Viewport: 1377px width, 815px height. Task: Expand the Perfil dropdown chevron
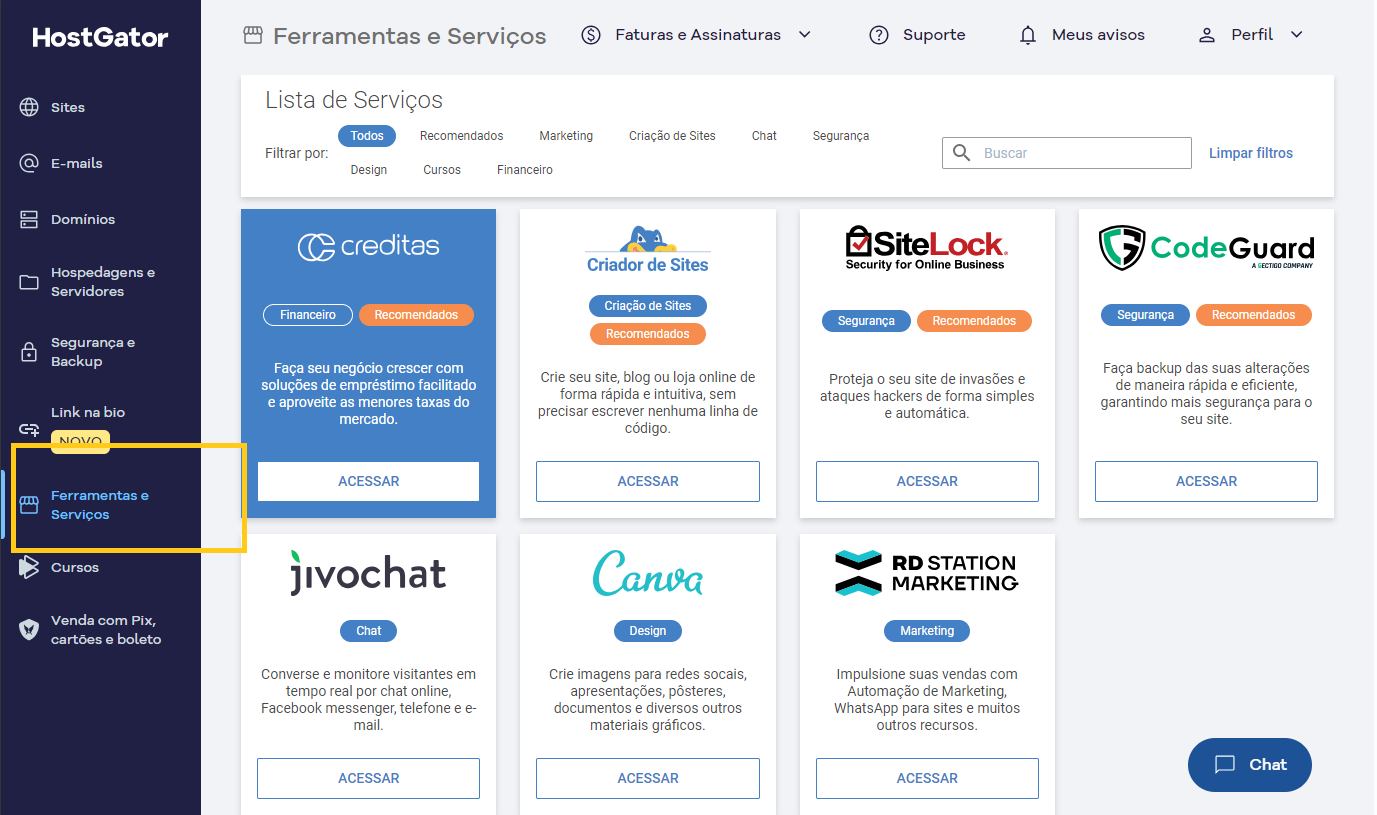(1297, 35)
